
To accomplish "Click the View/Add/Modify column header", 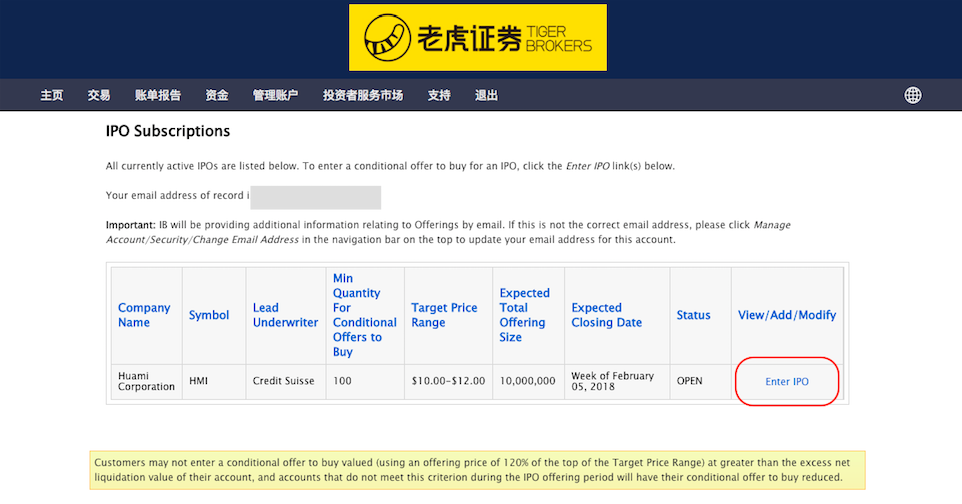I will tap(787, 315).
